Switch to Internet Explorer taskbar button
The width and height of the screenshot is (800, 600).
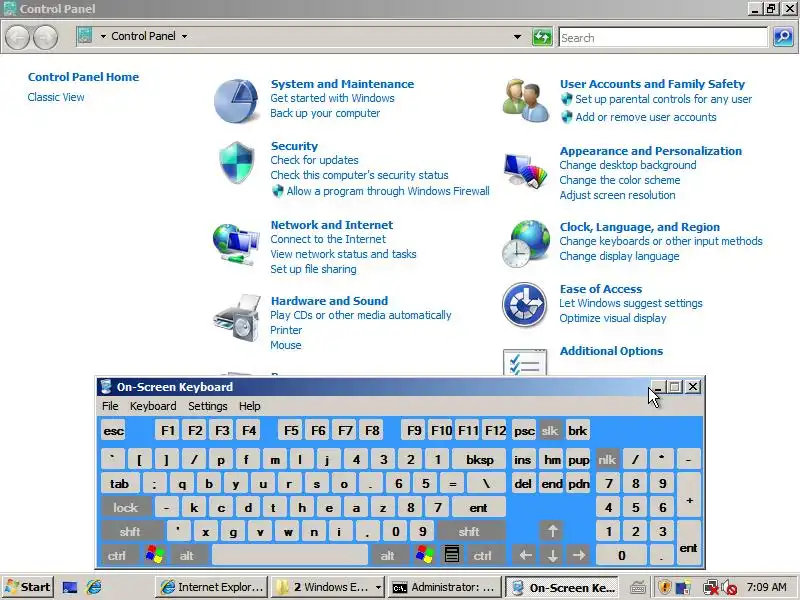pos(211,587)
